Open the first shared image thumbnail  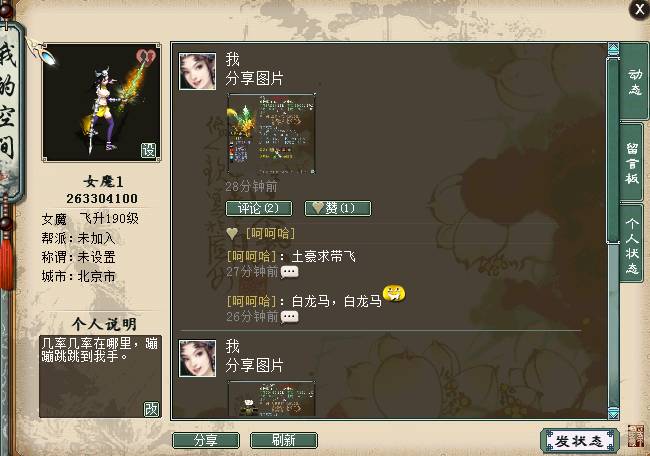272,133
